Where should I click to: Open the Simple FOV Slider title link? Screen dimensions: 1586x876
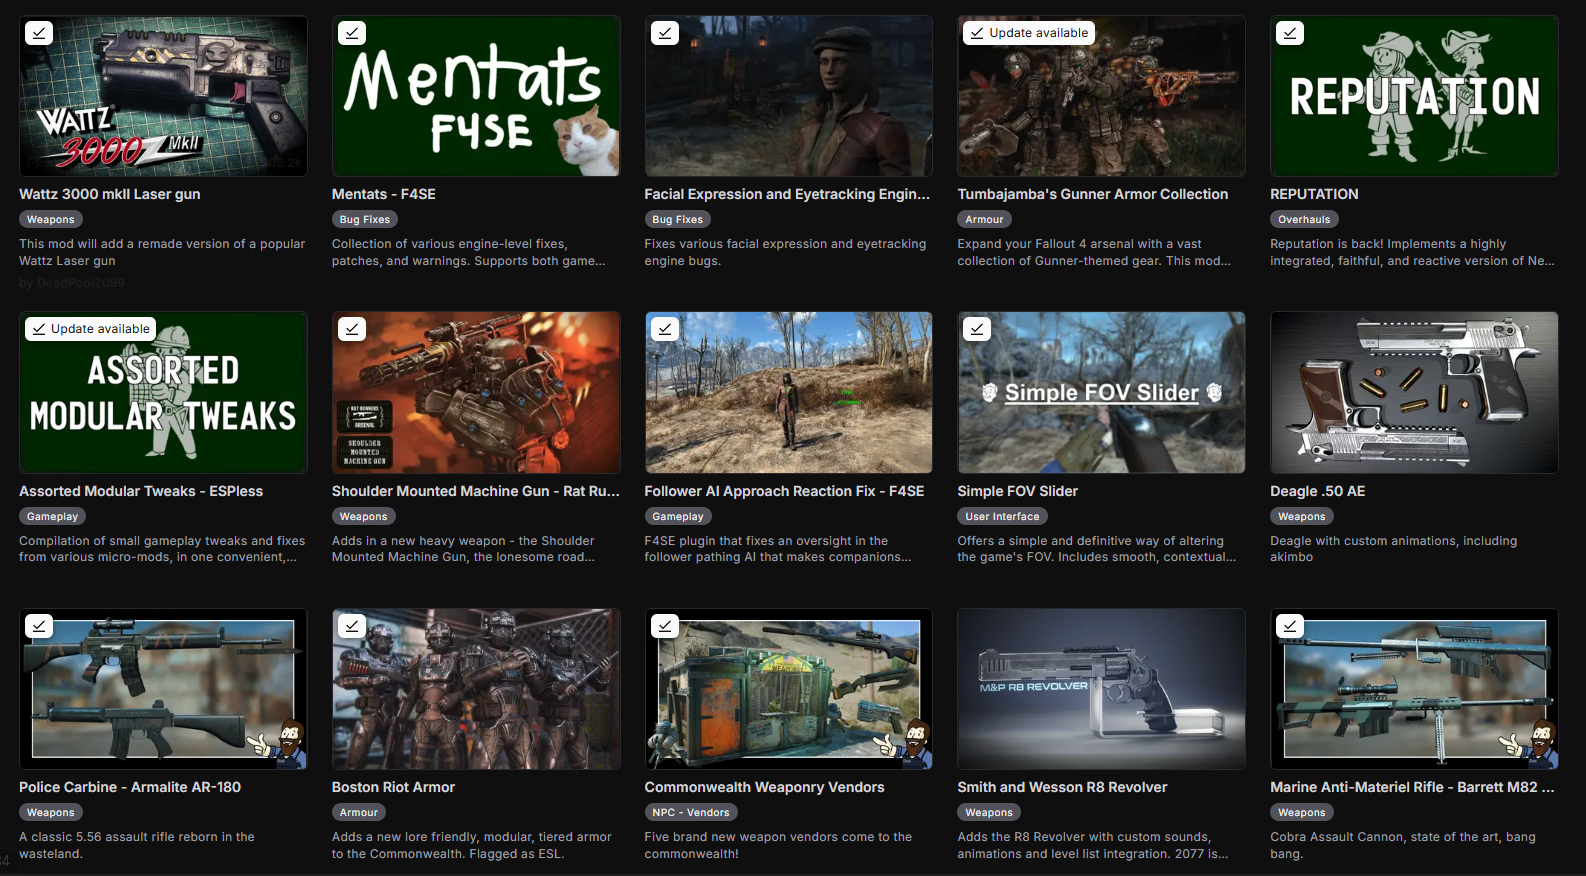pos(1018,491)
